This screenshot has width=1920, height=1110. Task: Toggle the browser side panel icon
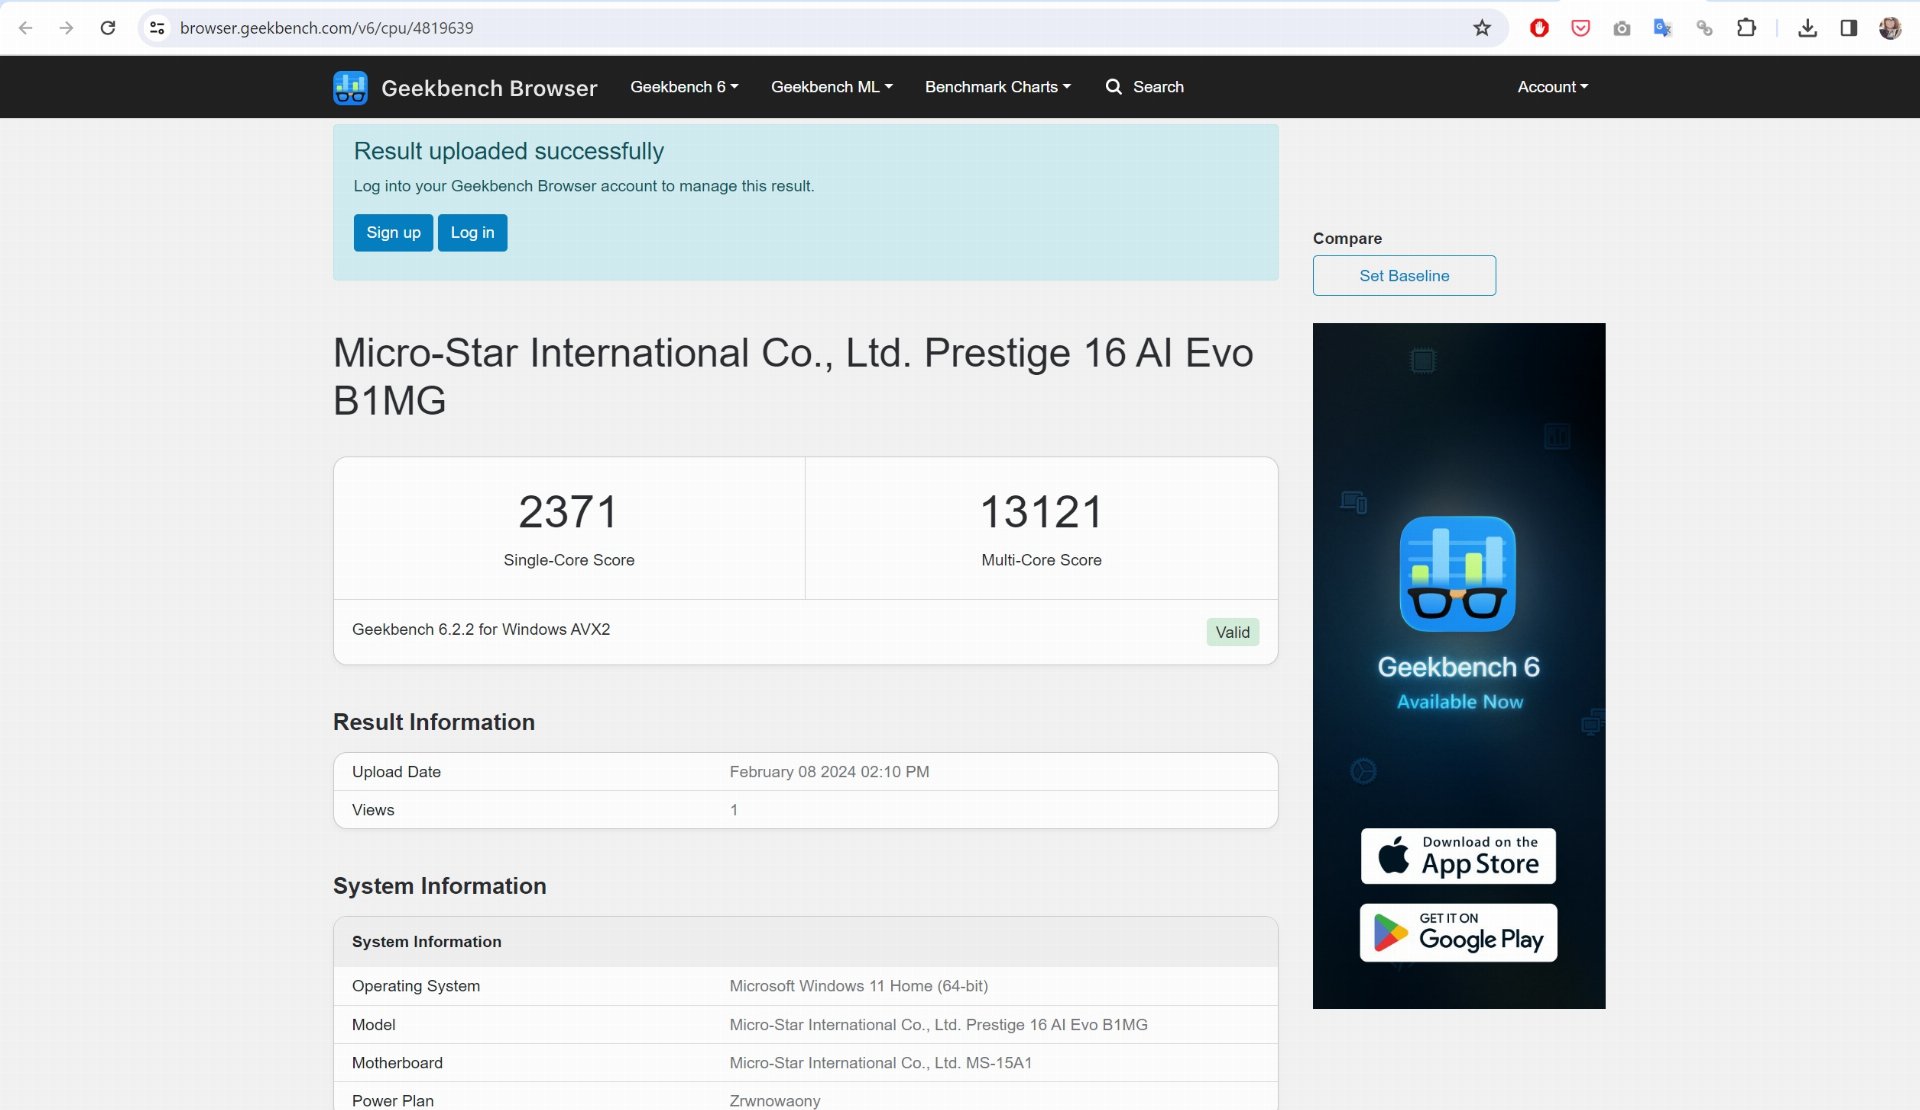tap(1848, 28)
